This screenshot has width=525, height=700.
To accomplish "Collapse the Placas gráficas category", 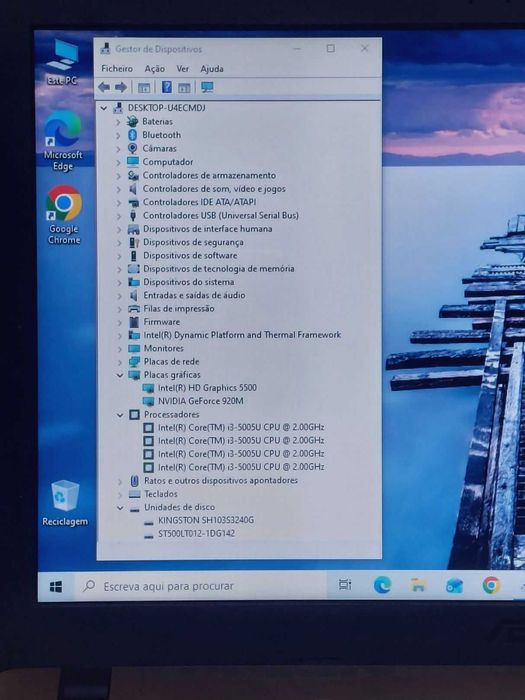I will click(120, 375).
